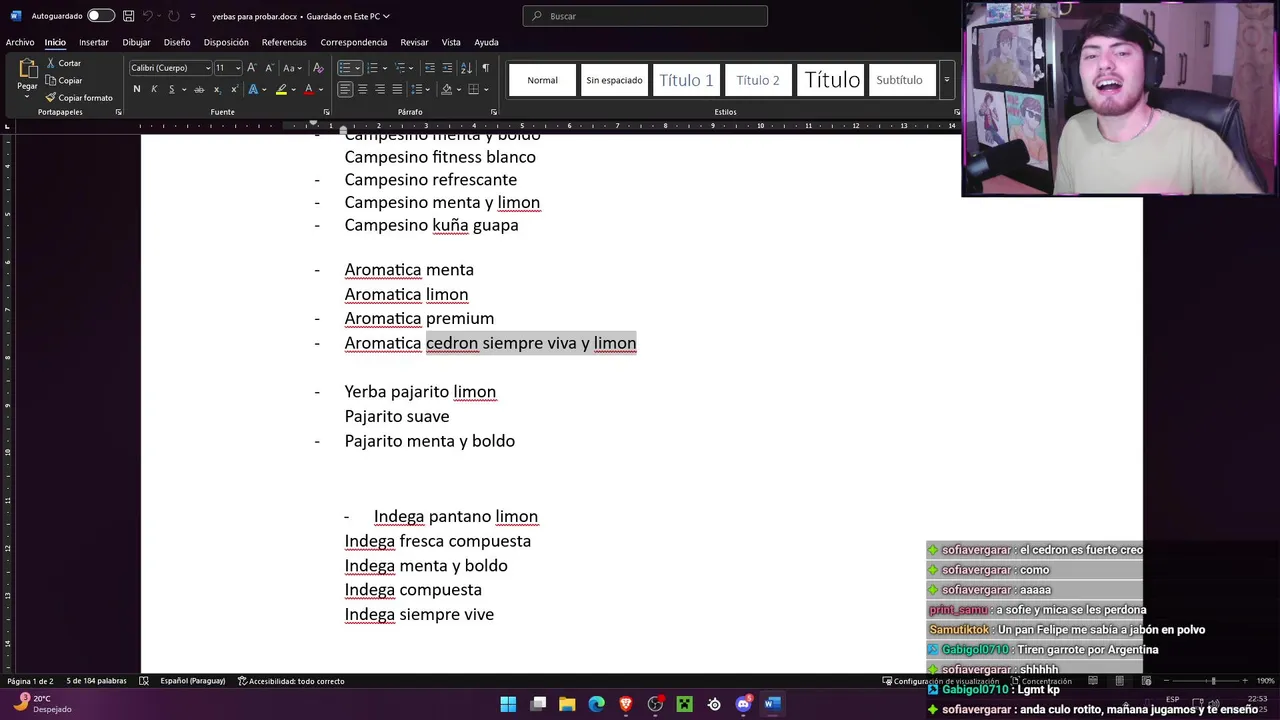Toggle italic with the K button
The width and height of the screenshot is (1280, 720).
click(x=154, y=89)
